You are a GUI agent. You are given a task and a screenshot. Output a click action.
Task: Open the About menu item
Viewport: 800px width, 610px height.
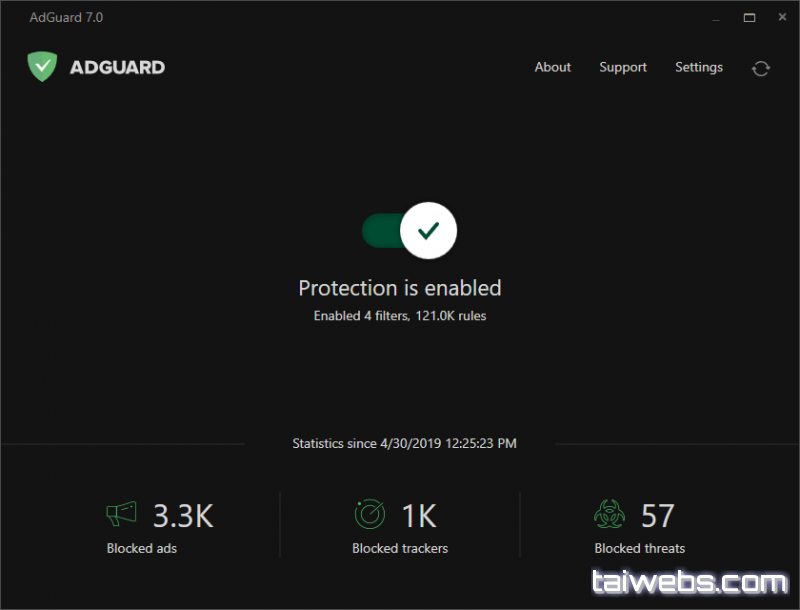[x=552, y=67]
